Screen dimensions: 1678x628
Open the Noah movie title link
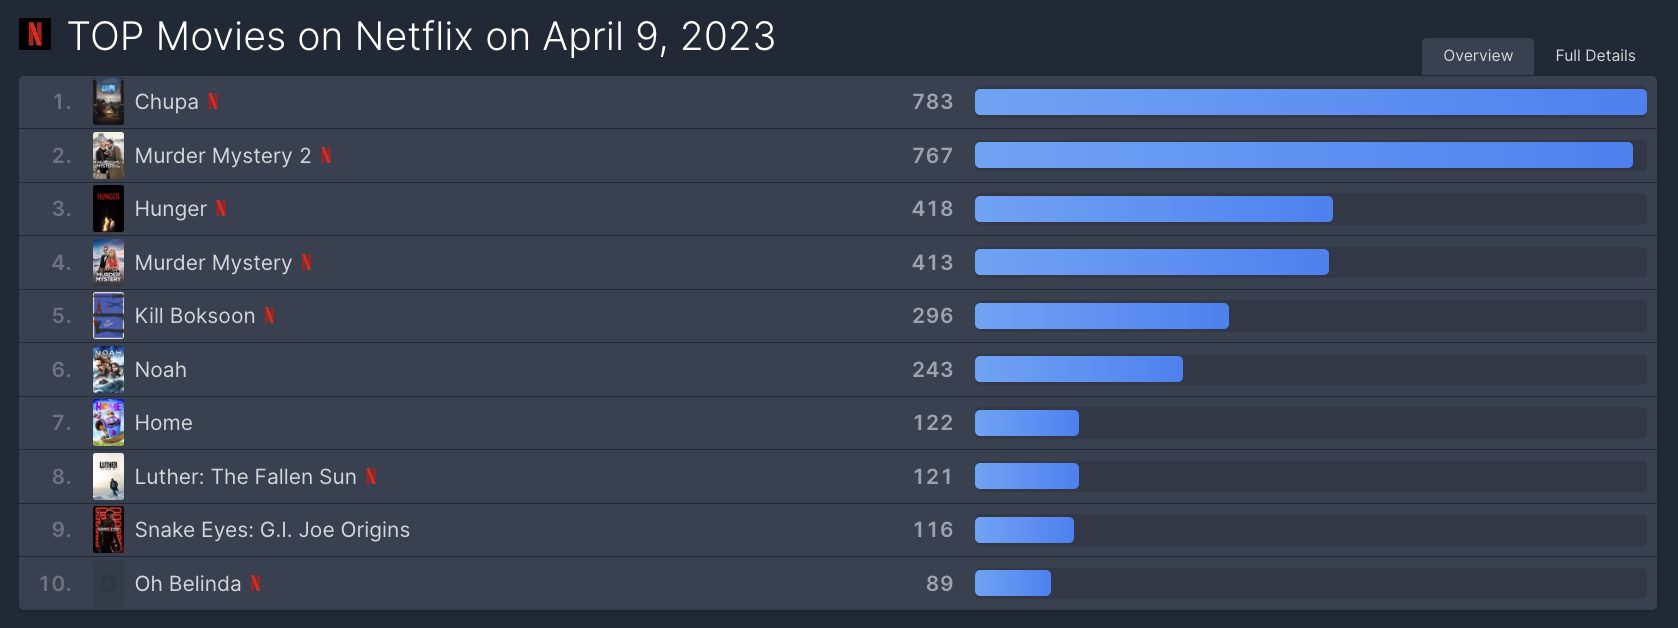coord(161,370)
